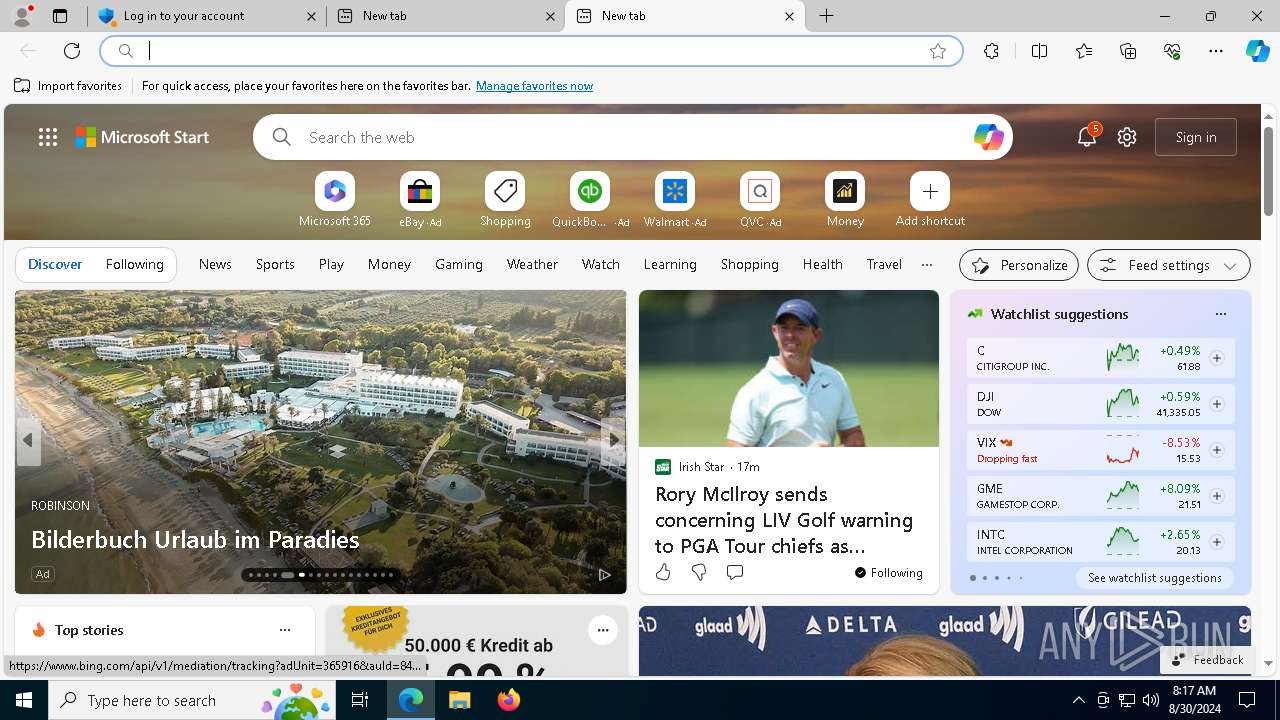Add VIX to the watchlist
Viewport: 1280px width, 720px height.
(x=1216, y=450)
